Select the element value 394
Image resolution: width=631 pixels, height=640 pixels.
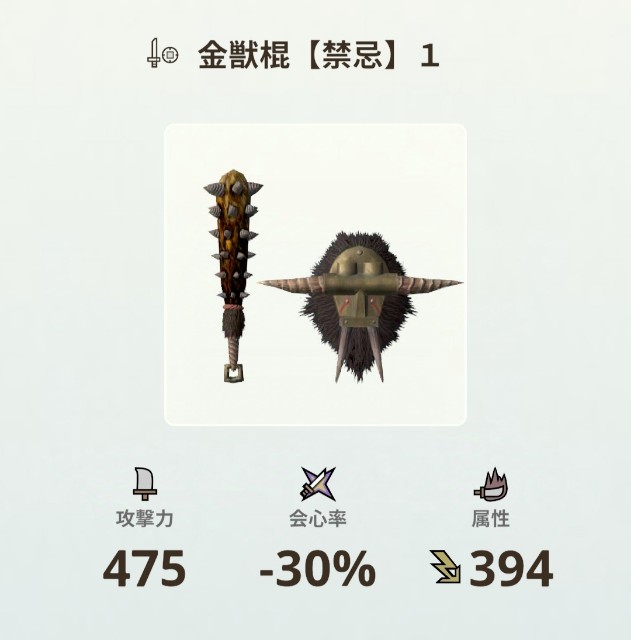(511, 568)
